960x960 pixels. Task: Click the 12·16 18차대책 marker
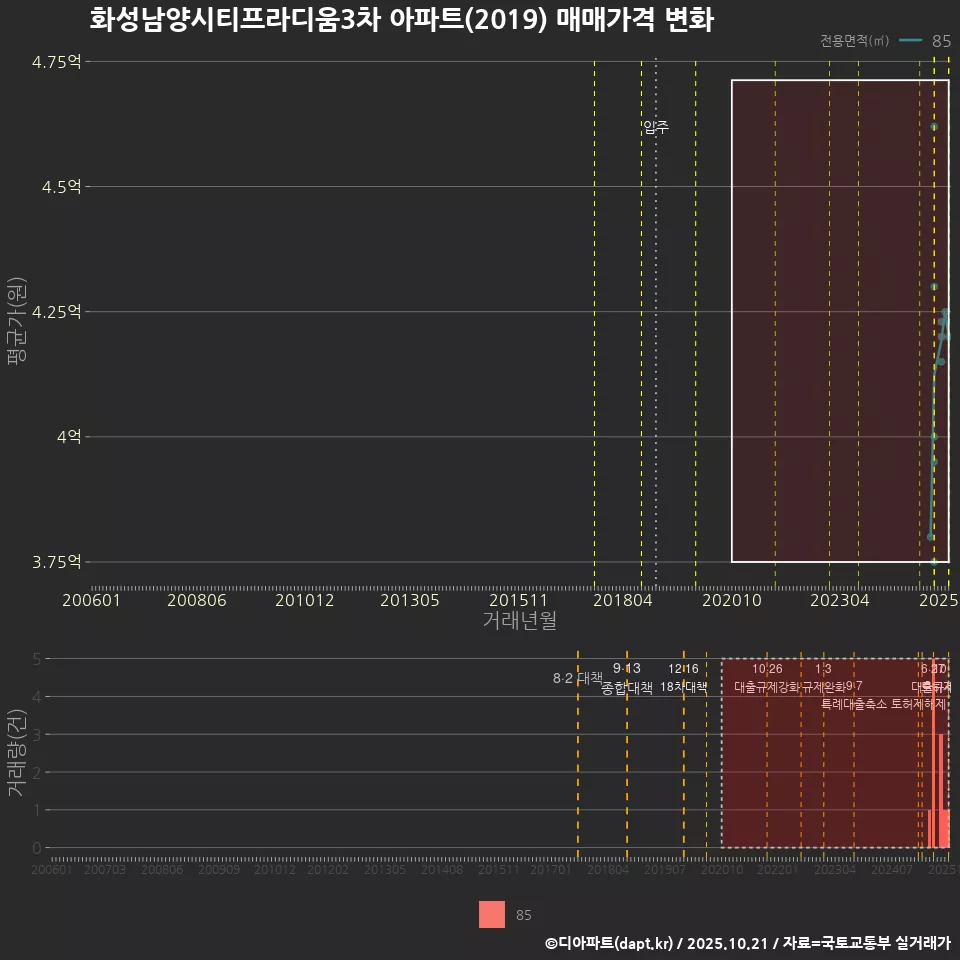pos(682,678)
